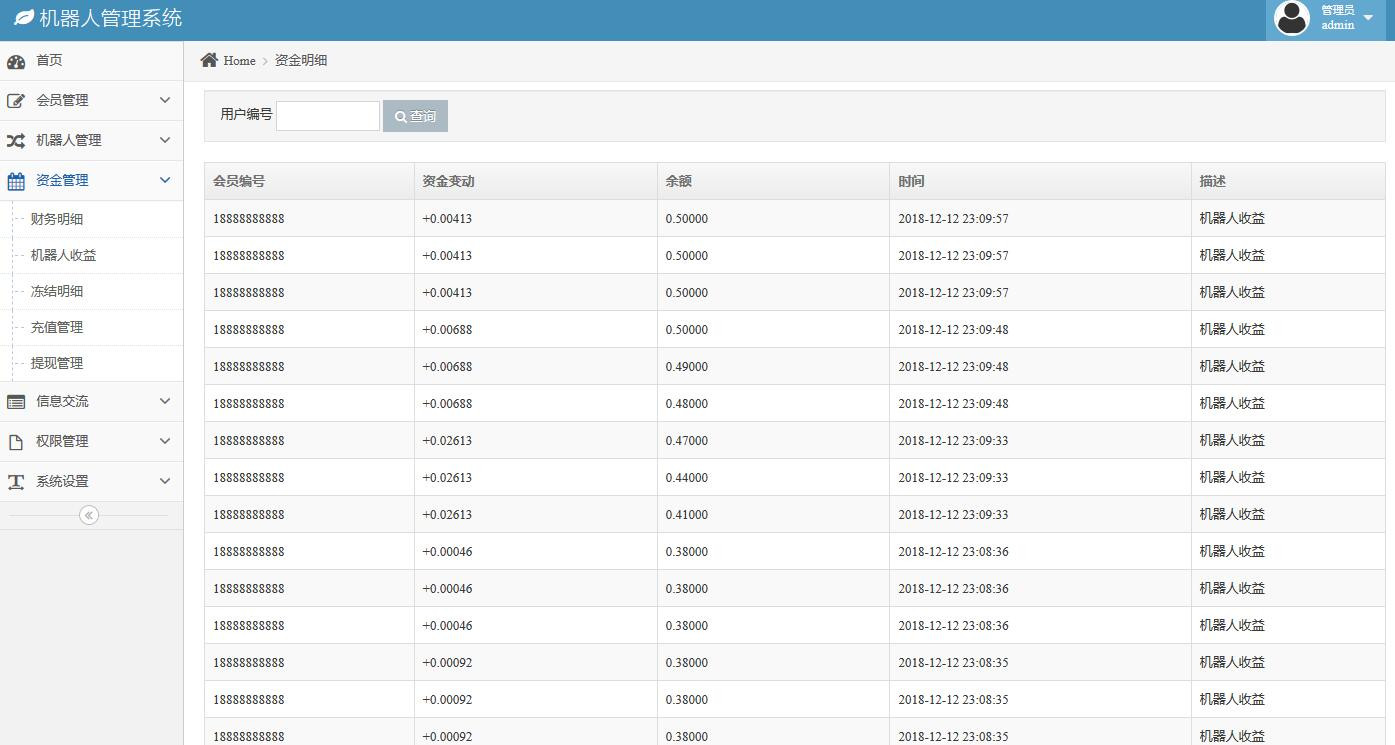Follow the Home breadcrumb link
Viewport: 1395px width, 745px height.
click(239, 61)
